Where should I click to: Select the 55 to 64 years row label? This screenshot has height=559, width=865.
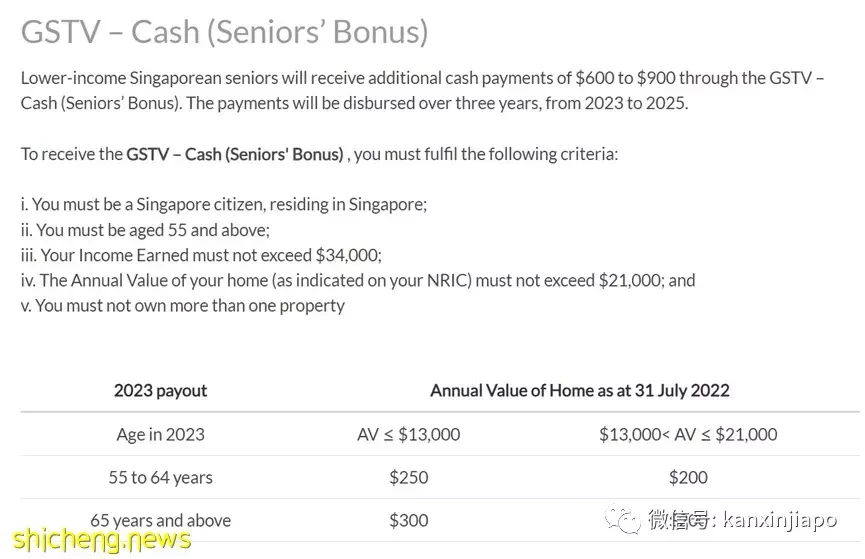tap(161, 477)
